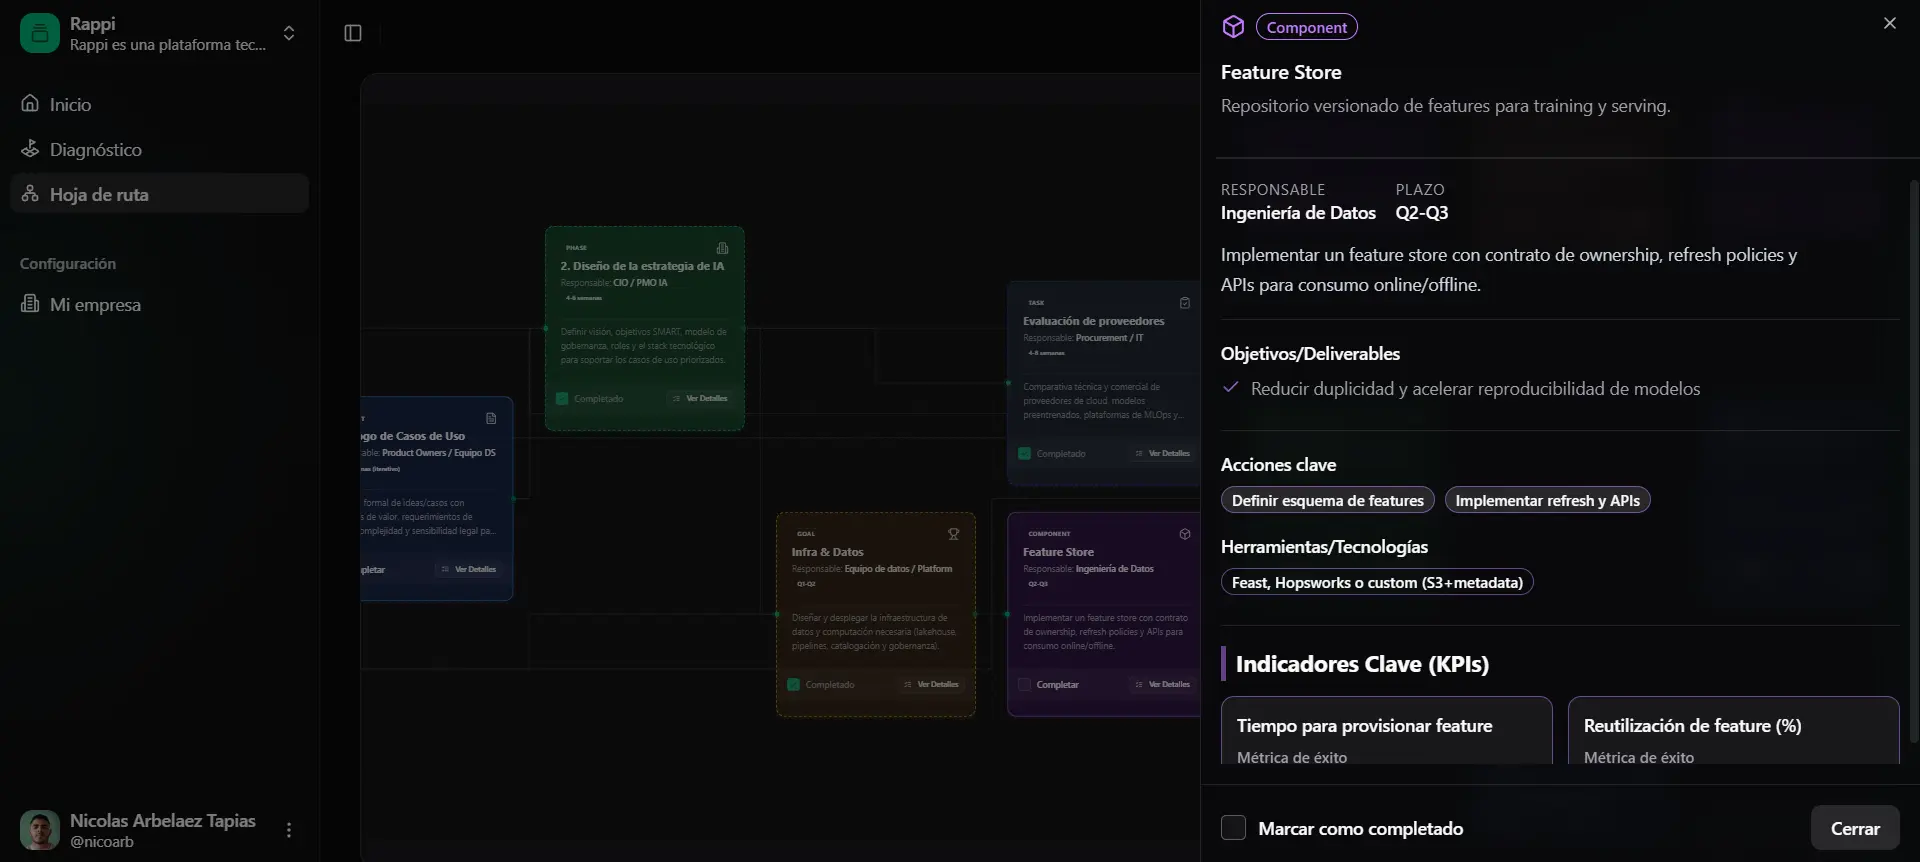1920x862 pixels.
Task: Click trophy goal icon on Infra & Datos card
Action: (953, 534)
